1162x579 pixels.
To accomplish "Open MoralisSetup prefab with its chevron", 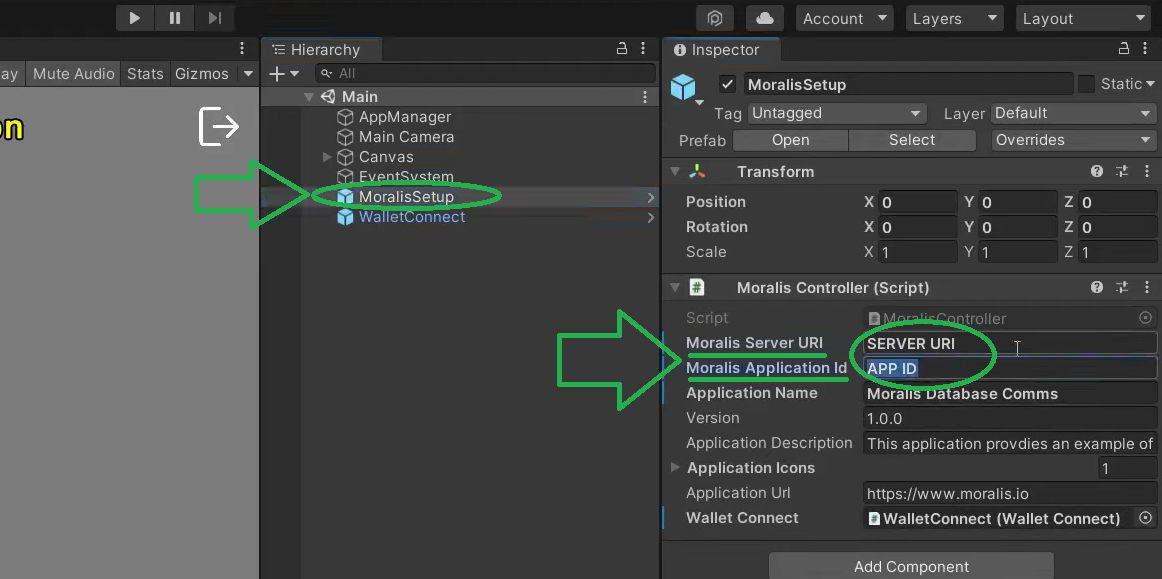I will point(651,197).
